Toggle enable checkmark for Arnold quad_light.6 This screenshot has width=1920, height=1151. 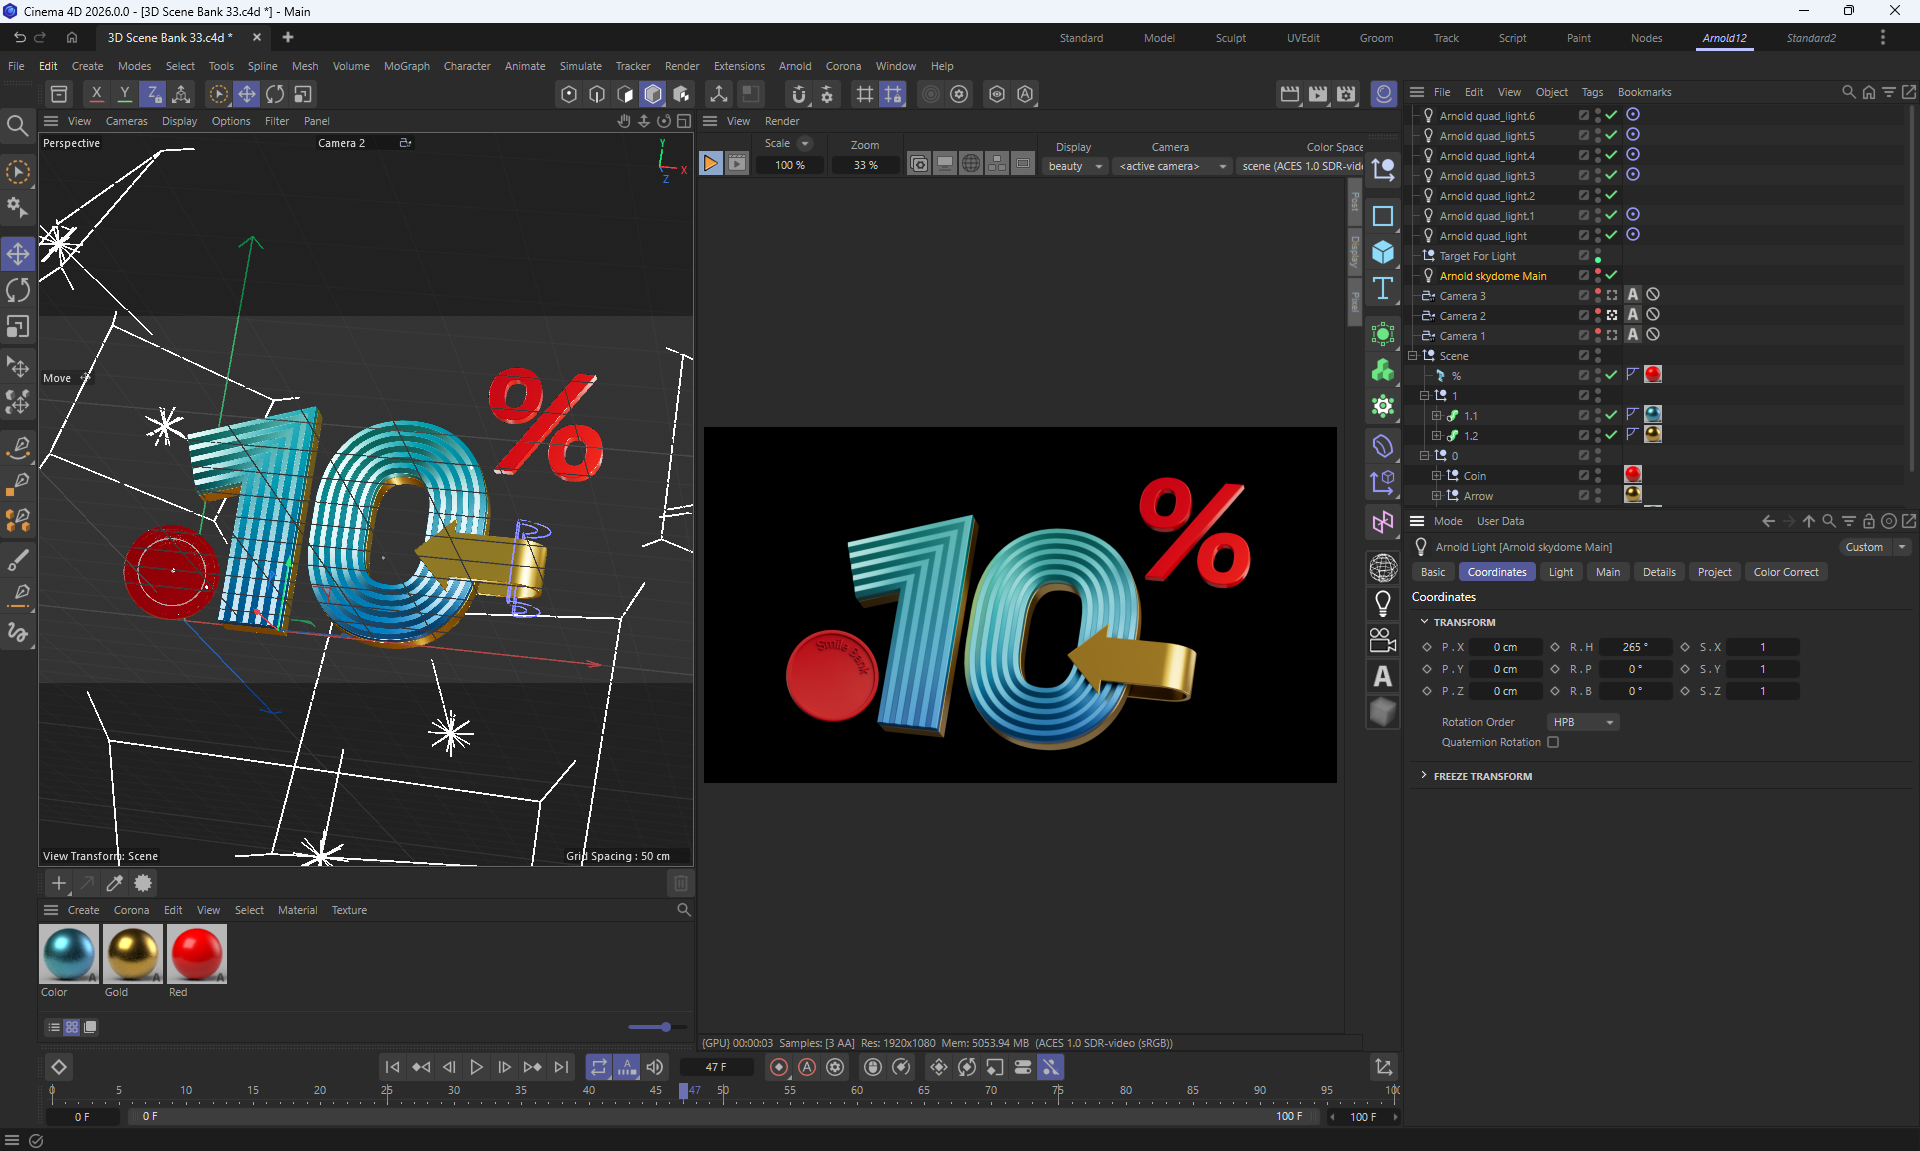(x=1611, y=115)
